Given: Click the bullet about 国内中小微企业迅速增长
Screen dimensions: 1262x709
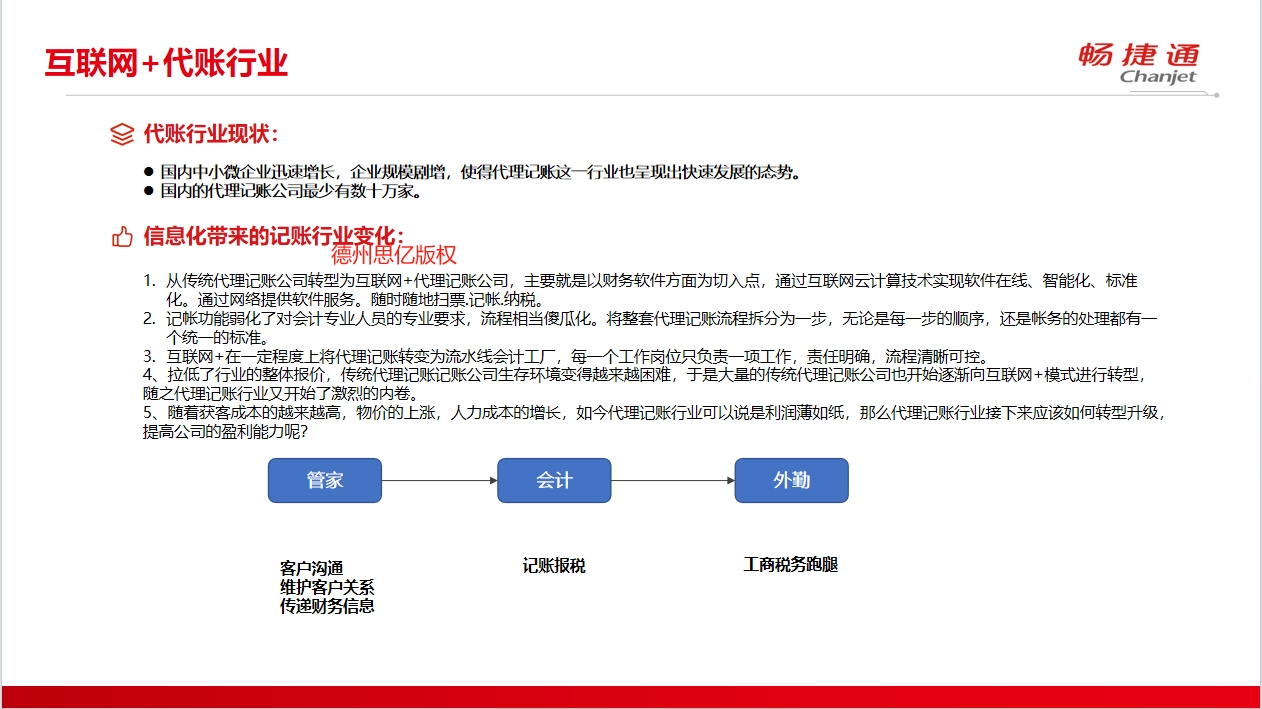Looking at the screenshot, I should pyautogui.click(x=472, y=172).
